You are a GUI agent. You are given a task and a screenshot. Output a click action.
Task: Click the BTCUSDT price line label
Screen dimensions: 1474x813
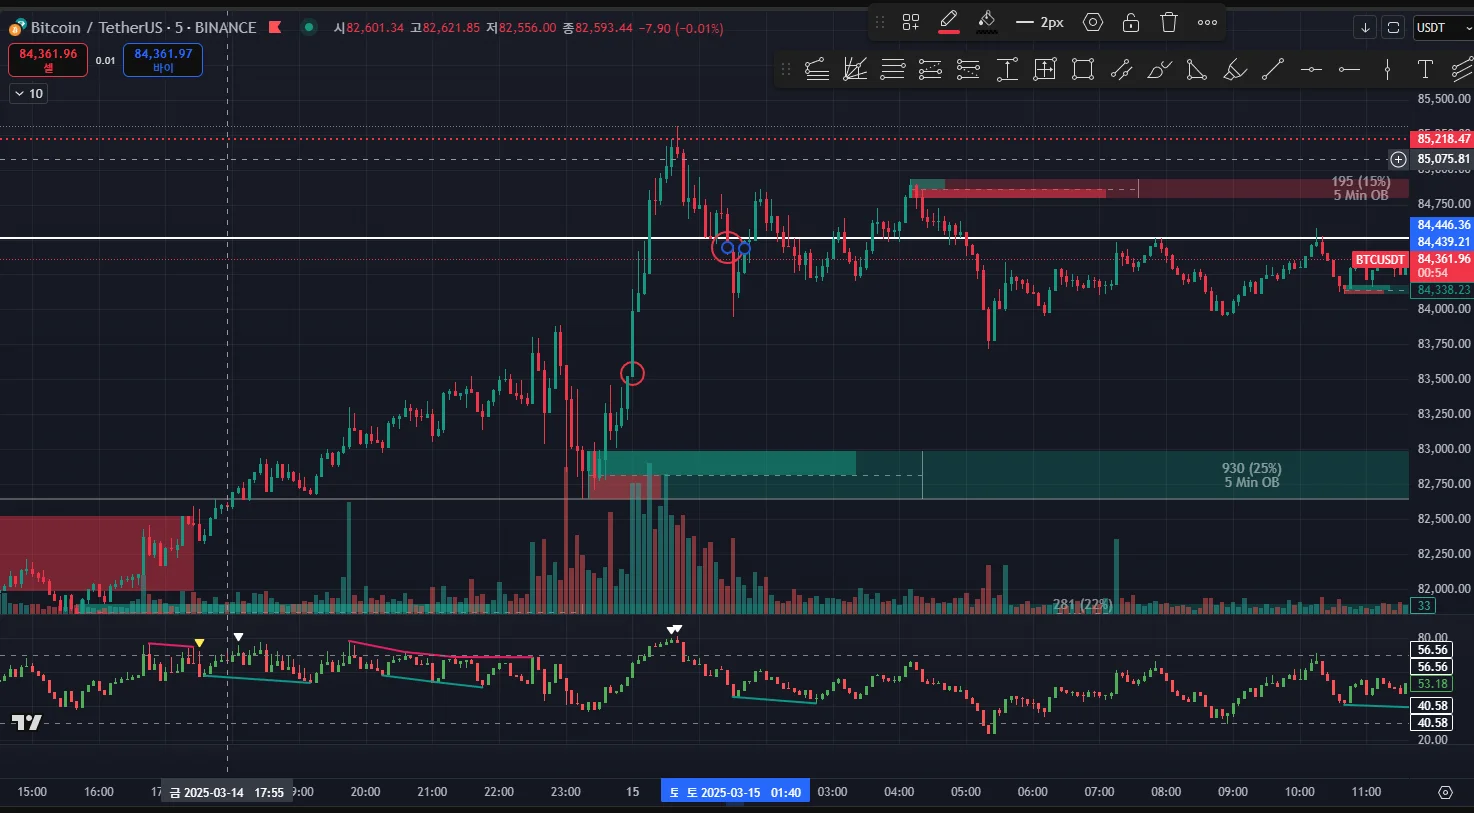[1380, 260]
